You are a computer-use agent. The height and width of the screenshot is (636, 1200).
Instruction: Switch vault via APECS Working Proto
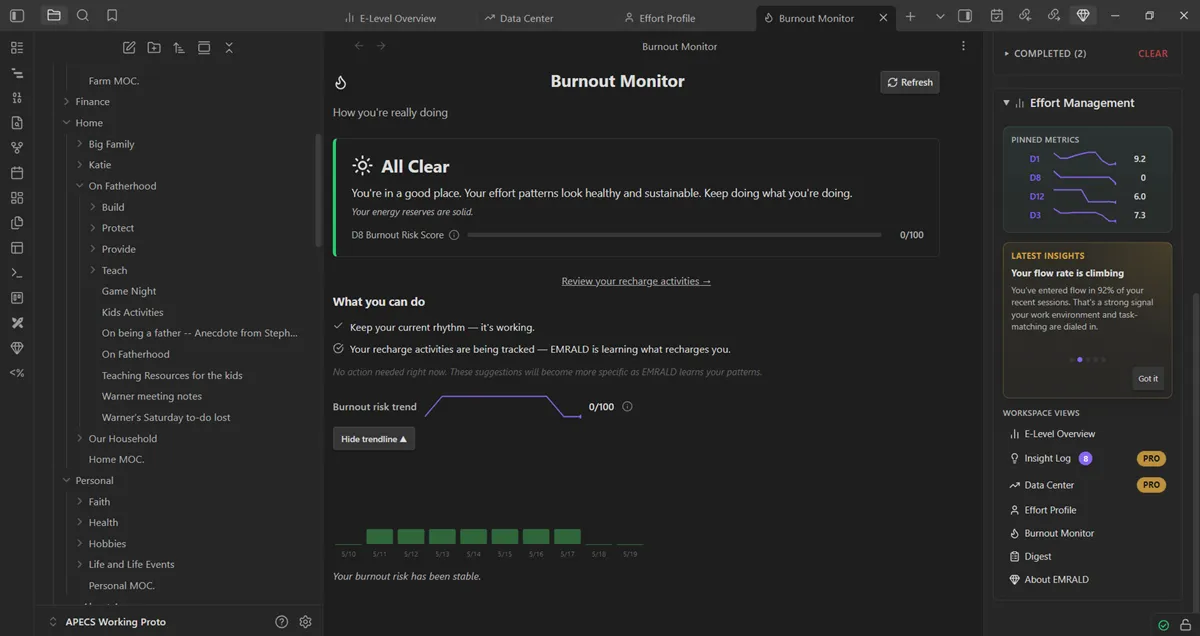coord(116,622)
